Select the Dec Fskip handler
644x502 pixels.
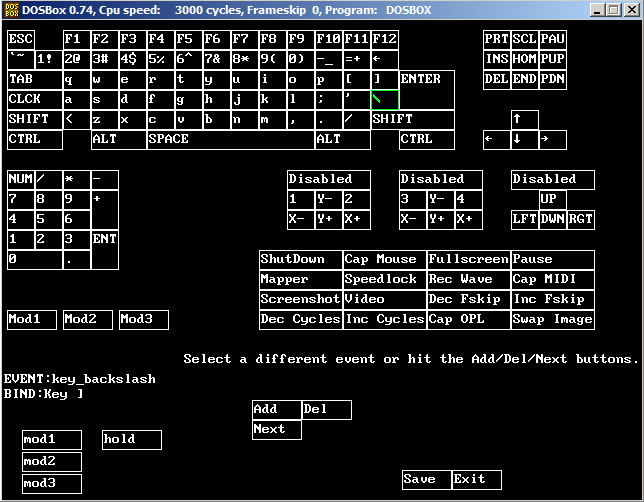point(469,299)
